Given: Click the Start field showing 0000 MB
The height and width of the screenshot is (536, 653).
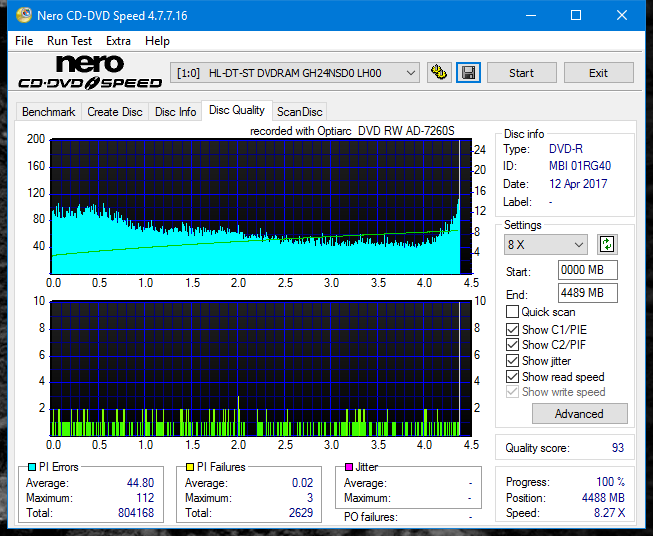Looking at the screenshot, I should coord(587,270).
